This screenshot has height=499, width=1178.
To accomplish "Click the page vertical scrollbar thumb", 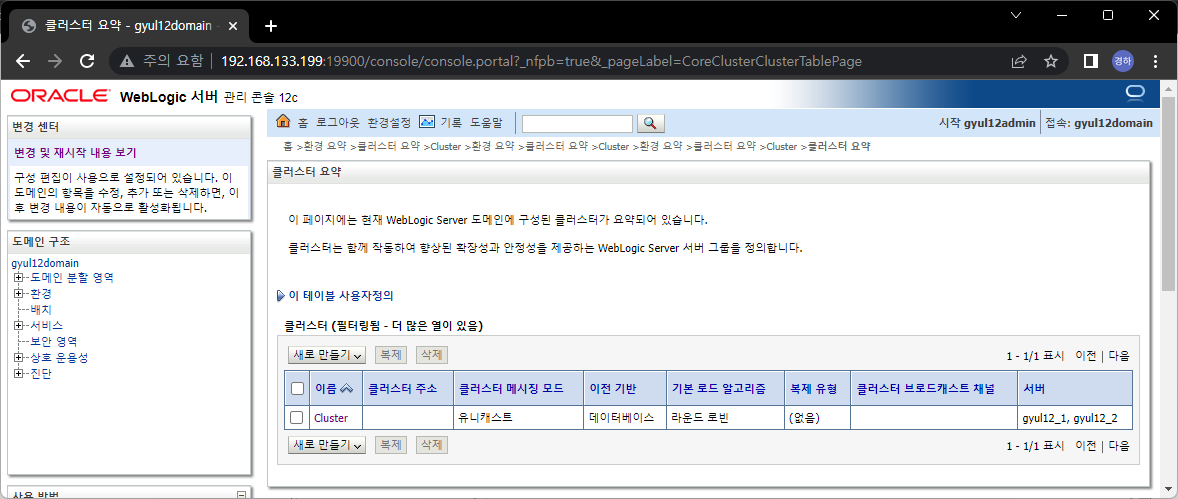I will [x=1169, y=192].
